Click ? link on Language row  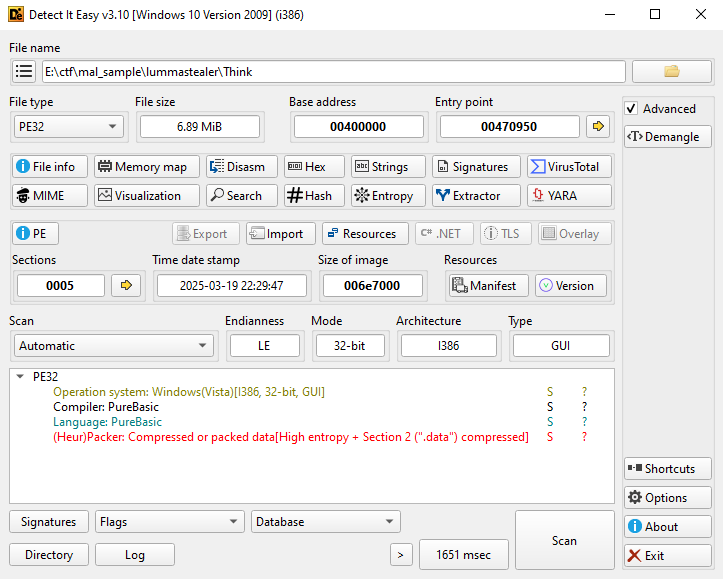coord(584,422)
